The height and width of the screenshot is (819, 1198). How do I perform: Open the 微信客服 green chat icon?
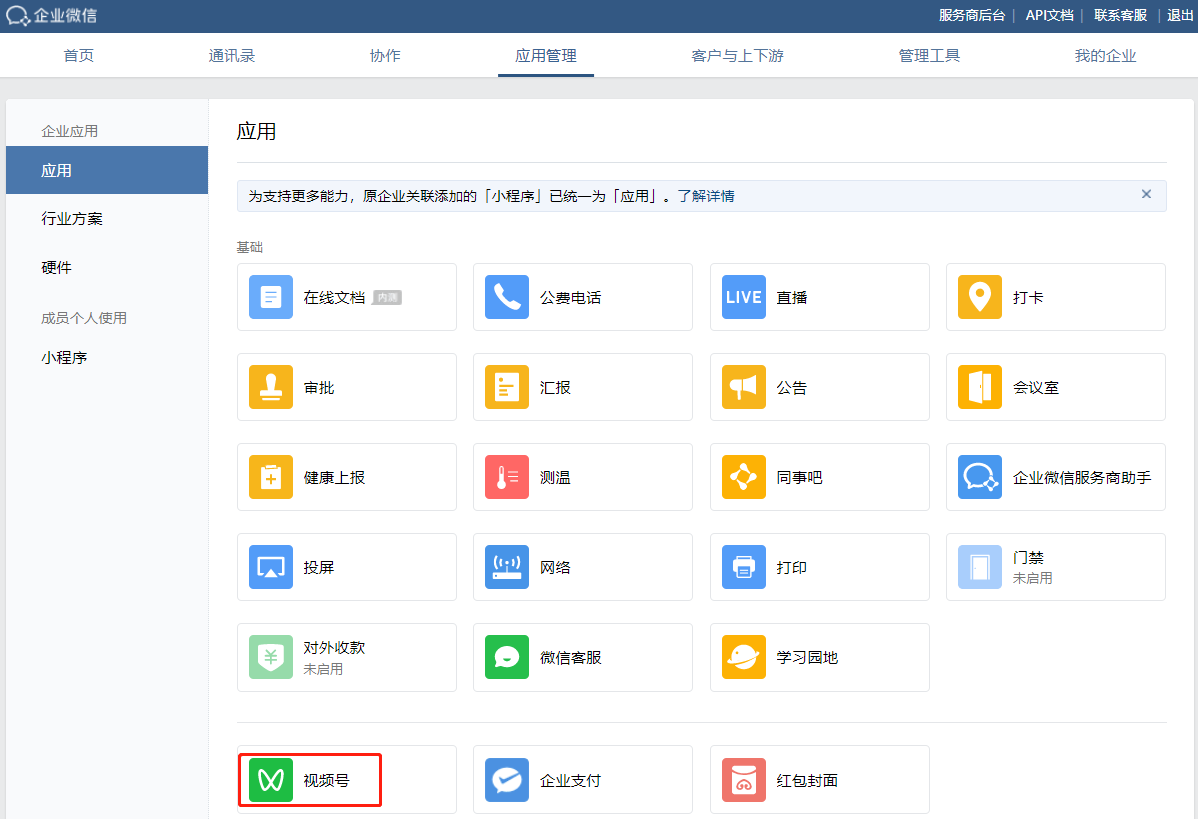point(507,657)
